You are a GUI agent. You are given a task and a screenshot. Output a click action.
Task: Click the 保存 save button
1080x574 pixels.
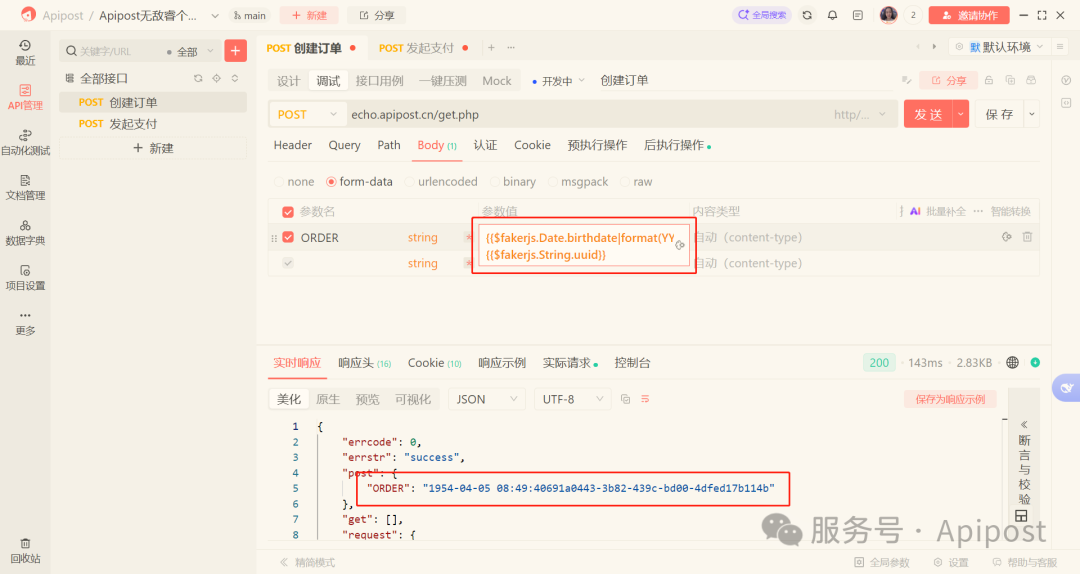click(x=999, y=114)
